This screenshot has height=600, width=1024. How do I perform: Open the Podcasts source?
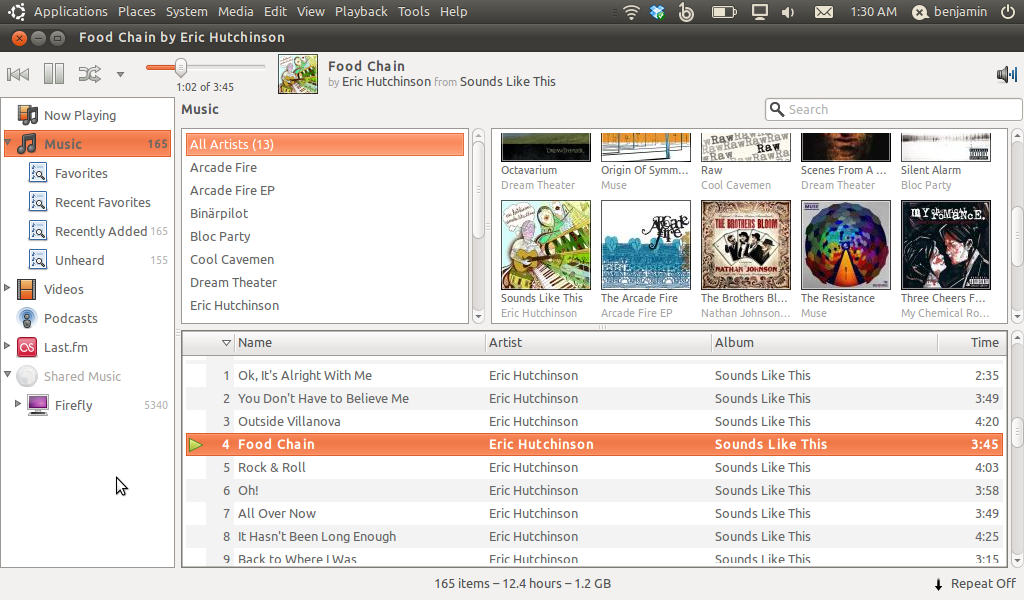(x=70, y=318)
